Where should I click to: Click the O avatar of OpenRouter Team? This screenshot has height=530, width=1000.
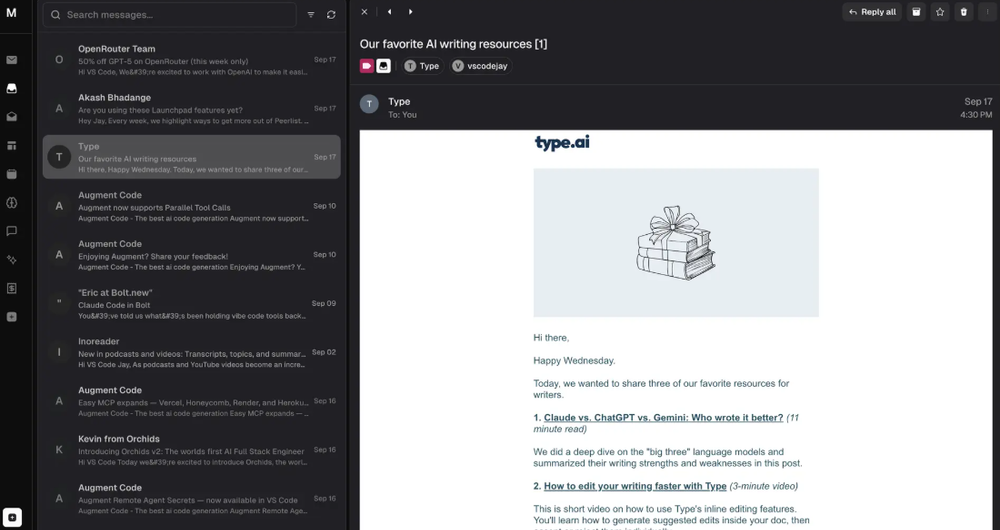pos(59,59)
